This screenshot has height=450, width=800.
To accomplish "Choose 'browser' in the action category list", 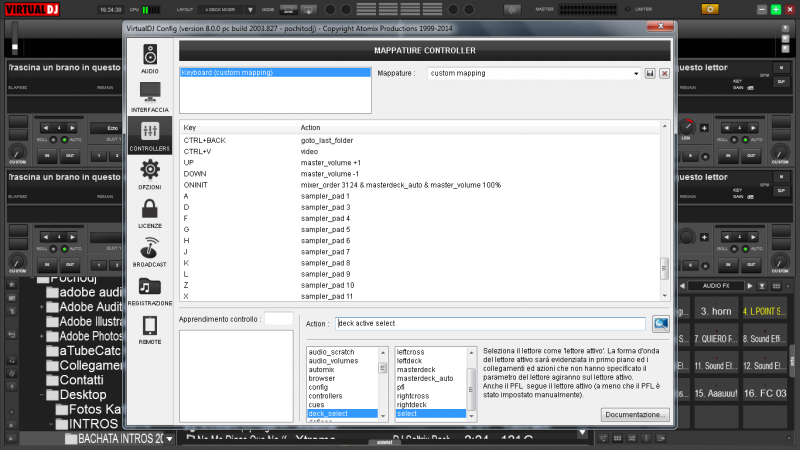I will tap(323, 379).
